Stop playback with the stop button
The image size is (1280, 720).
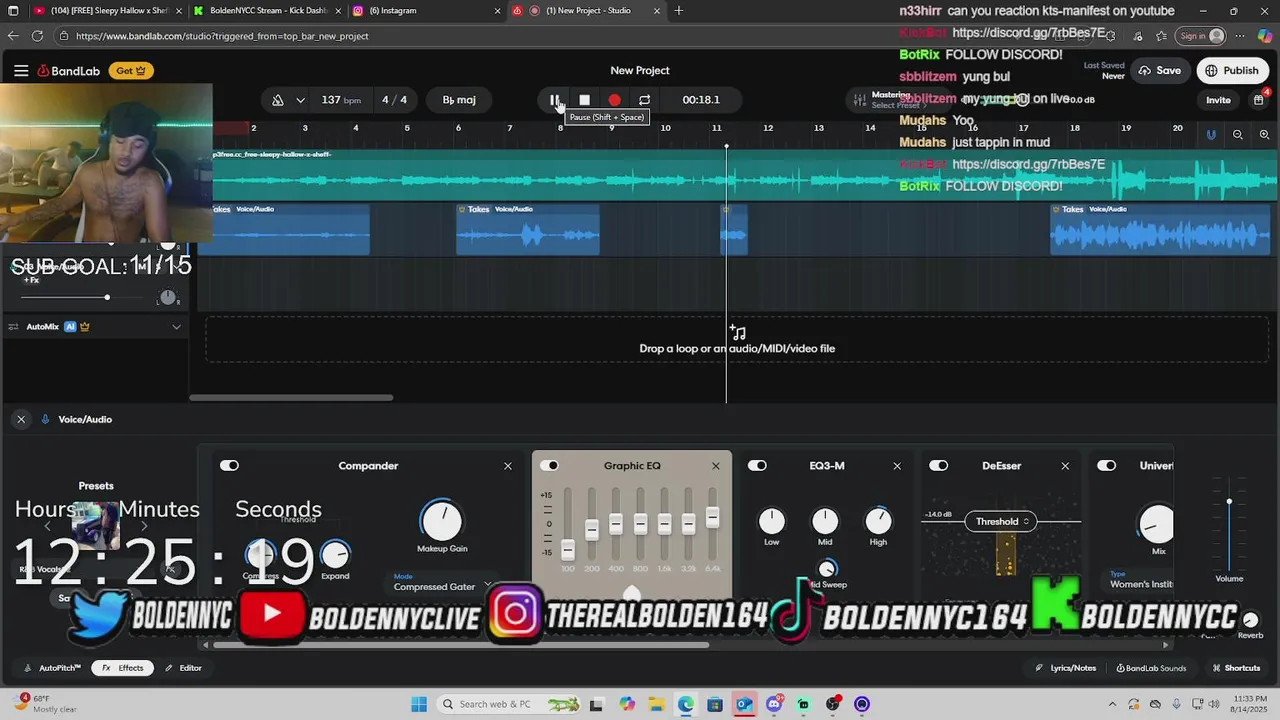pos(584,100)
